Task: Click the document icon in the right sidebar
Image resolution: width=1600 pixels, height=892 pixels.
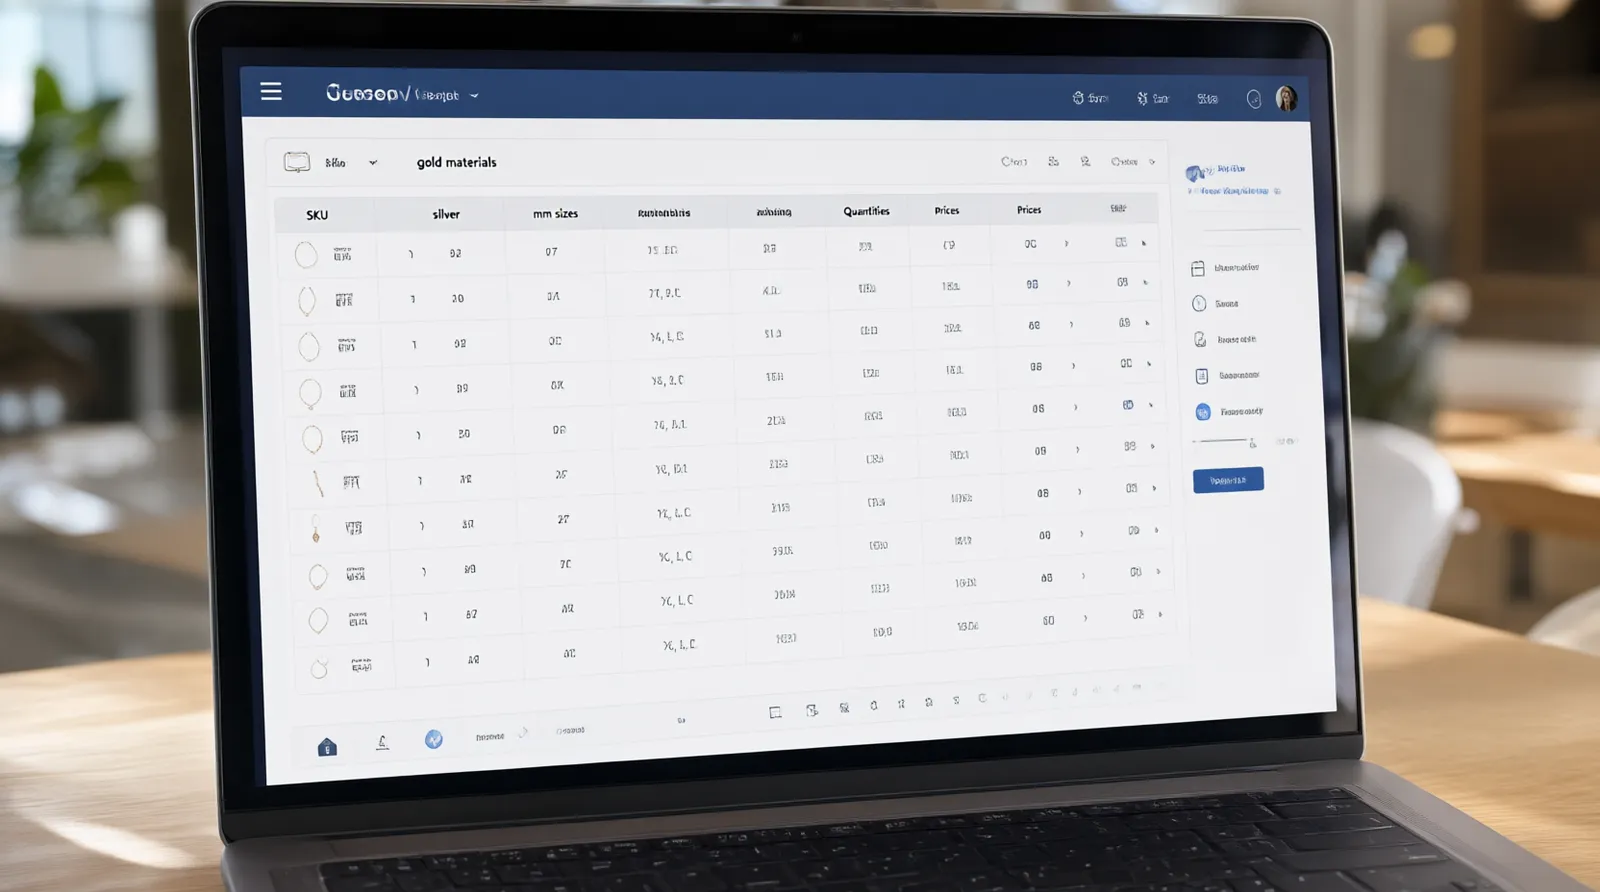Action: point(1202,376)
